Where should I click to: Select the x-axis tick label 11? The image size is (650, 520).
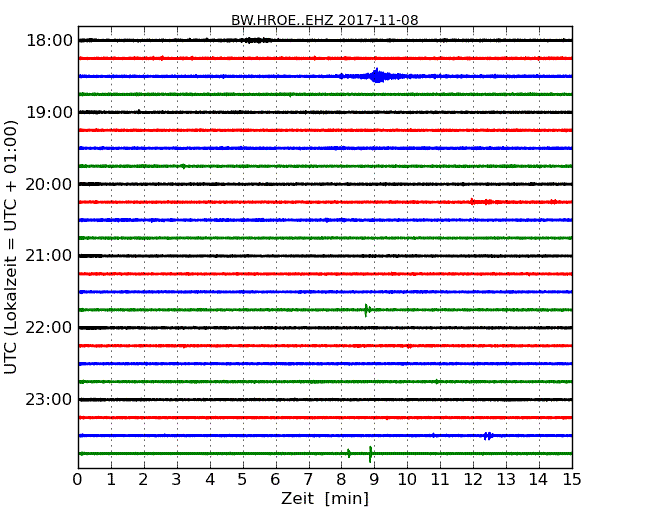pyautogui.click(x=440, y=480)
